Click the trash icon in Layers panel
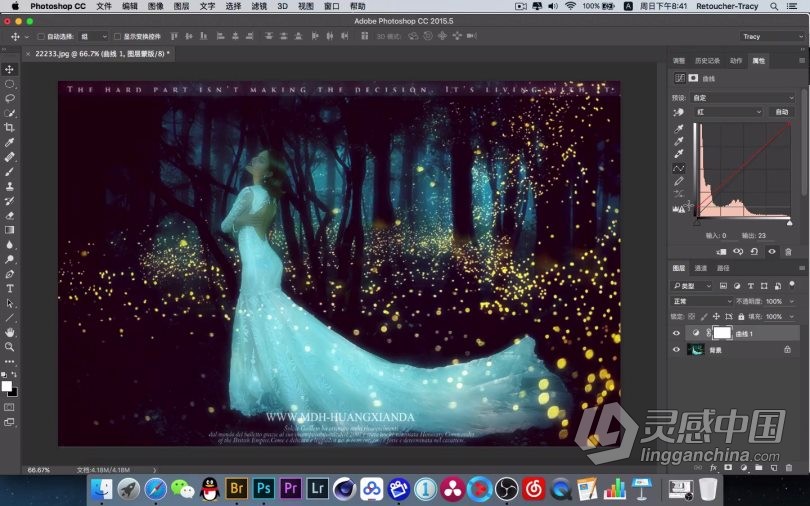The height and width of the screenshot is (506, 810). (789, 468)
